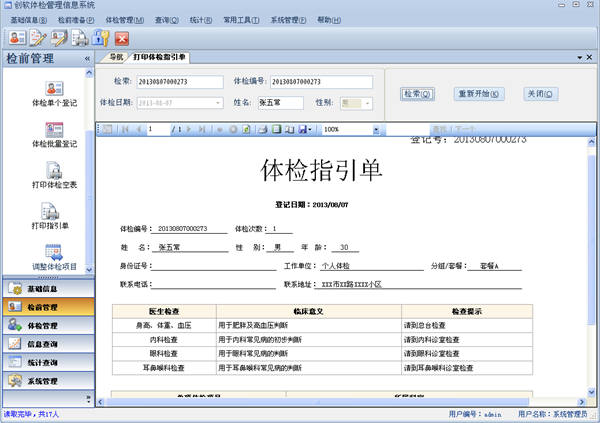This screenshot has width=600, height=423.
Task: Print the report using the printer icon
Action: (263, 129)
